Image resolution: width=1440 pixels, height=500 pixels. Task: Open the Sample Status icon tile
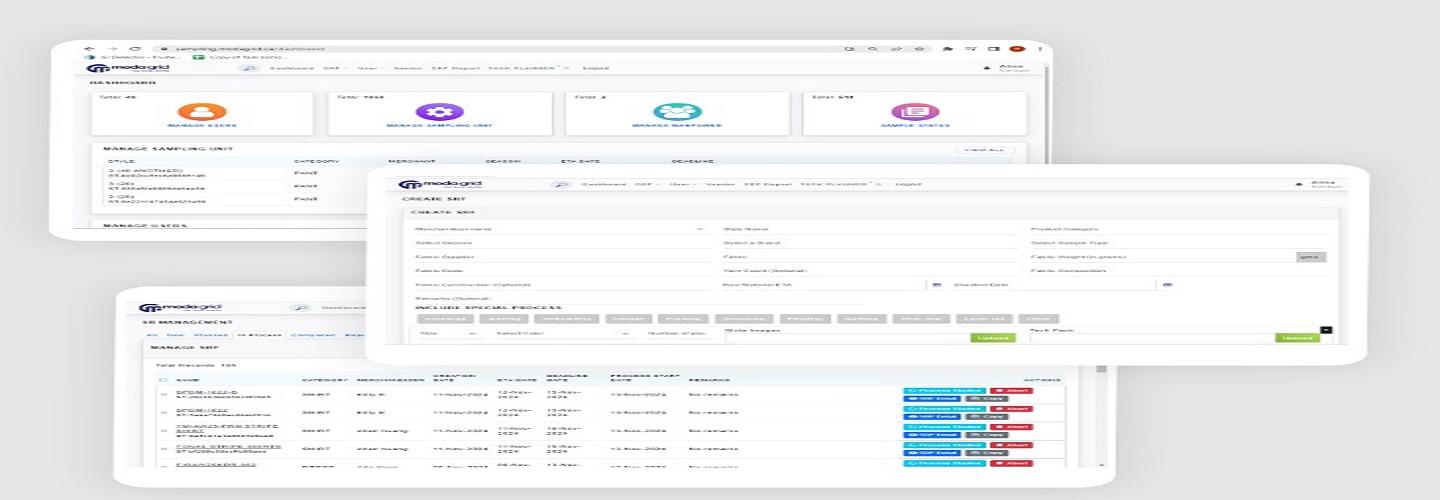914,112
